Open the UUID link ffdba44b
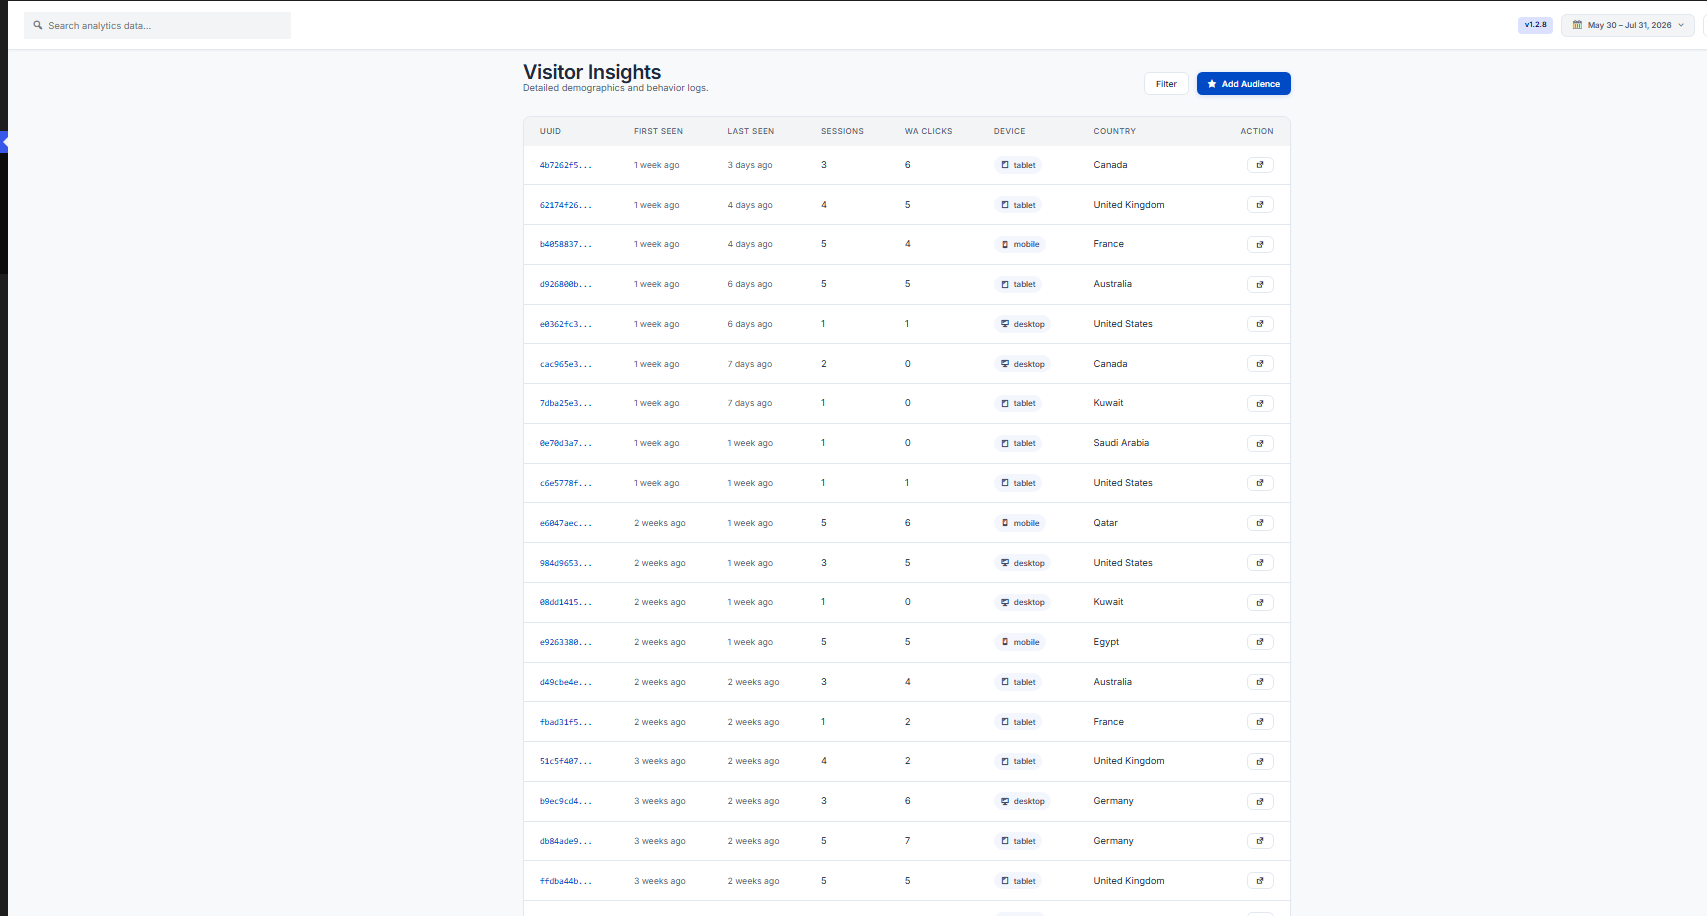The image size is (1707, 916). (566, 881)
